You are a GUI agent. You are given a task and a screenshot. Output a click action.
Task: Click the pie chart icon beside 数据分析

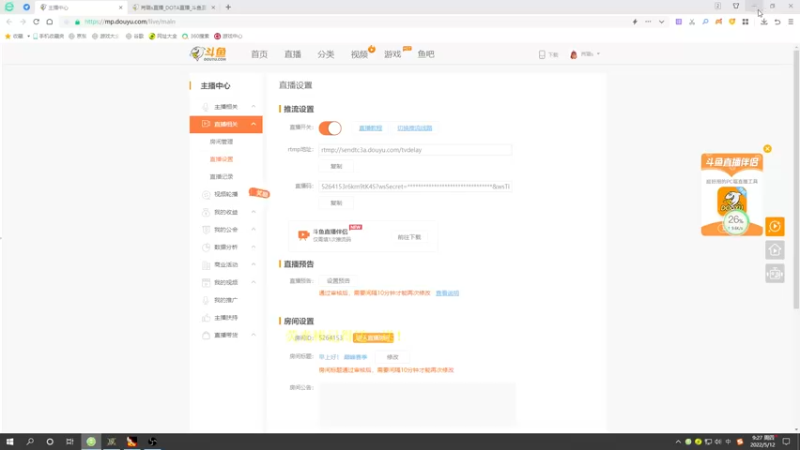tap(206, 247)
